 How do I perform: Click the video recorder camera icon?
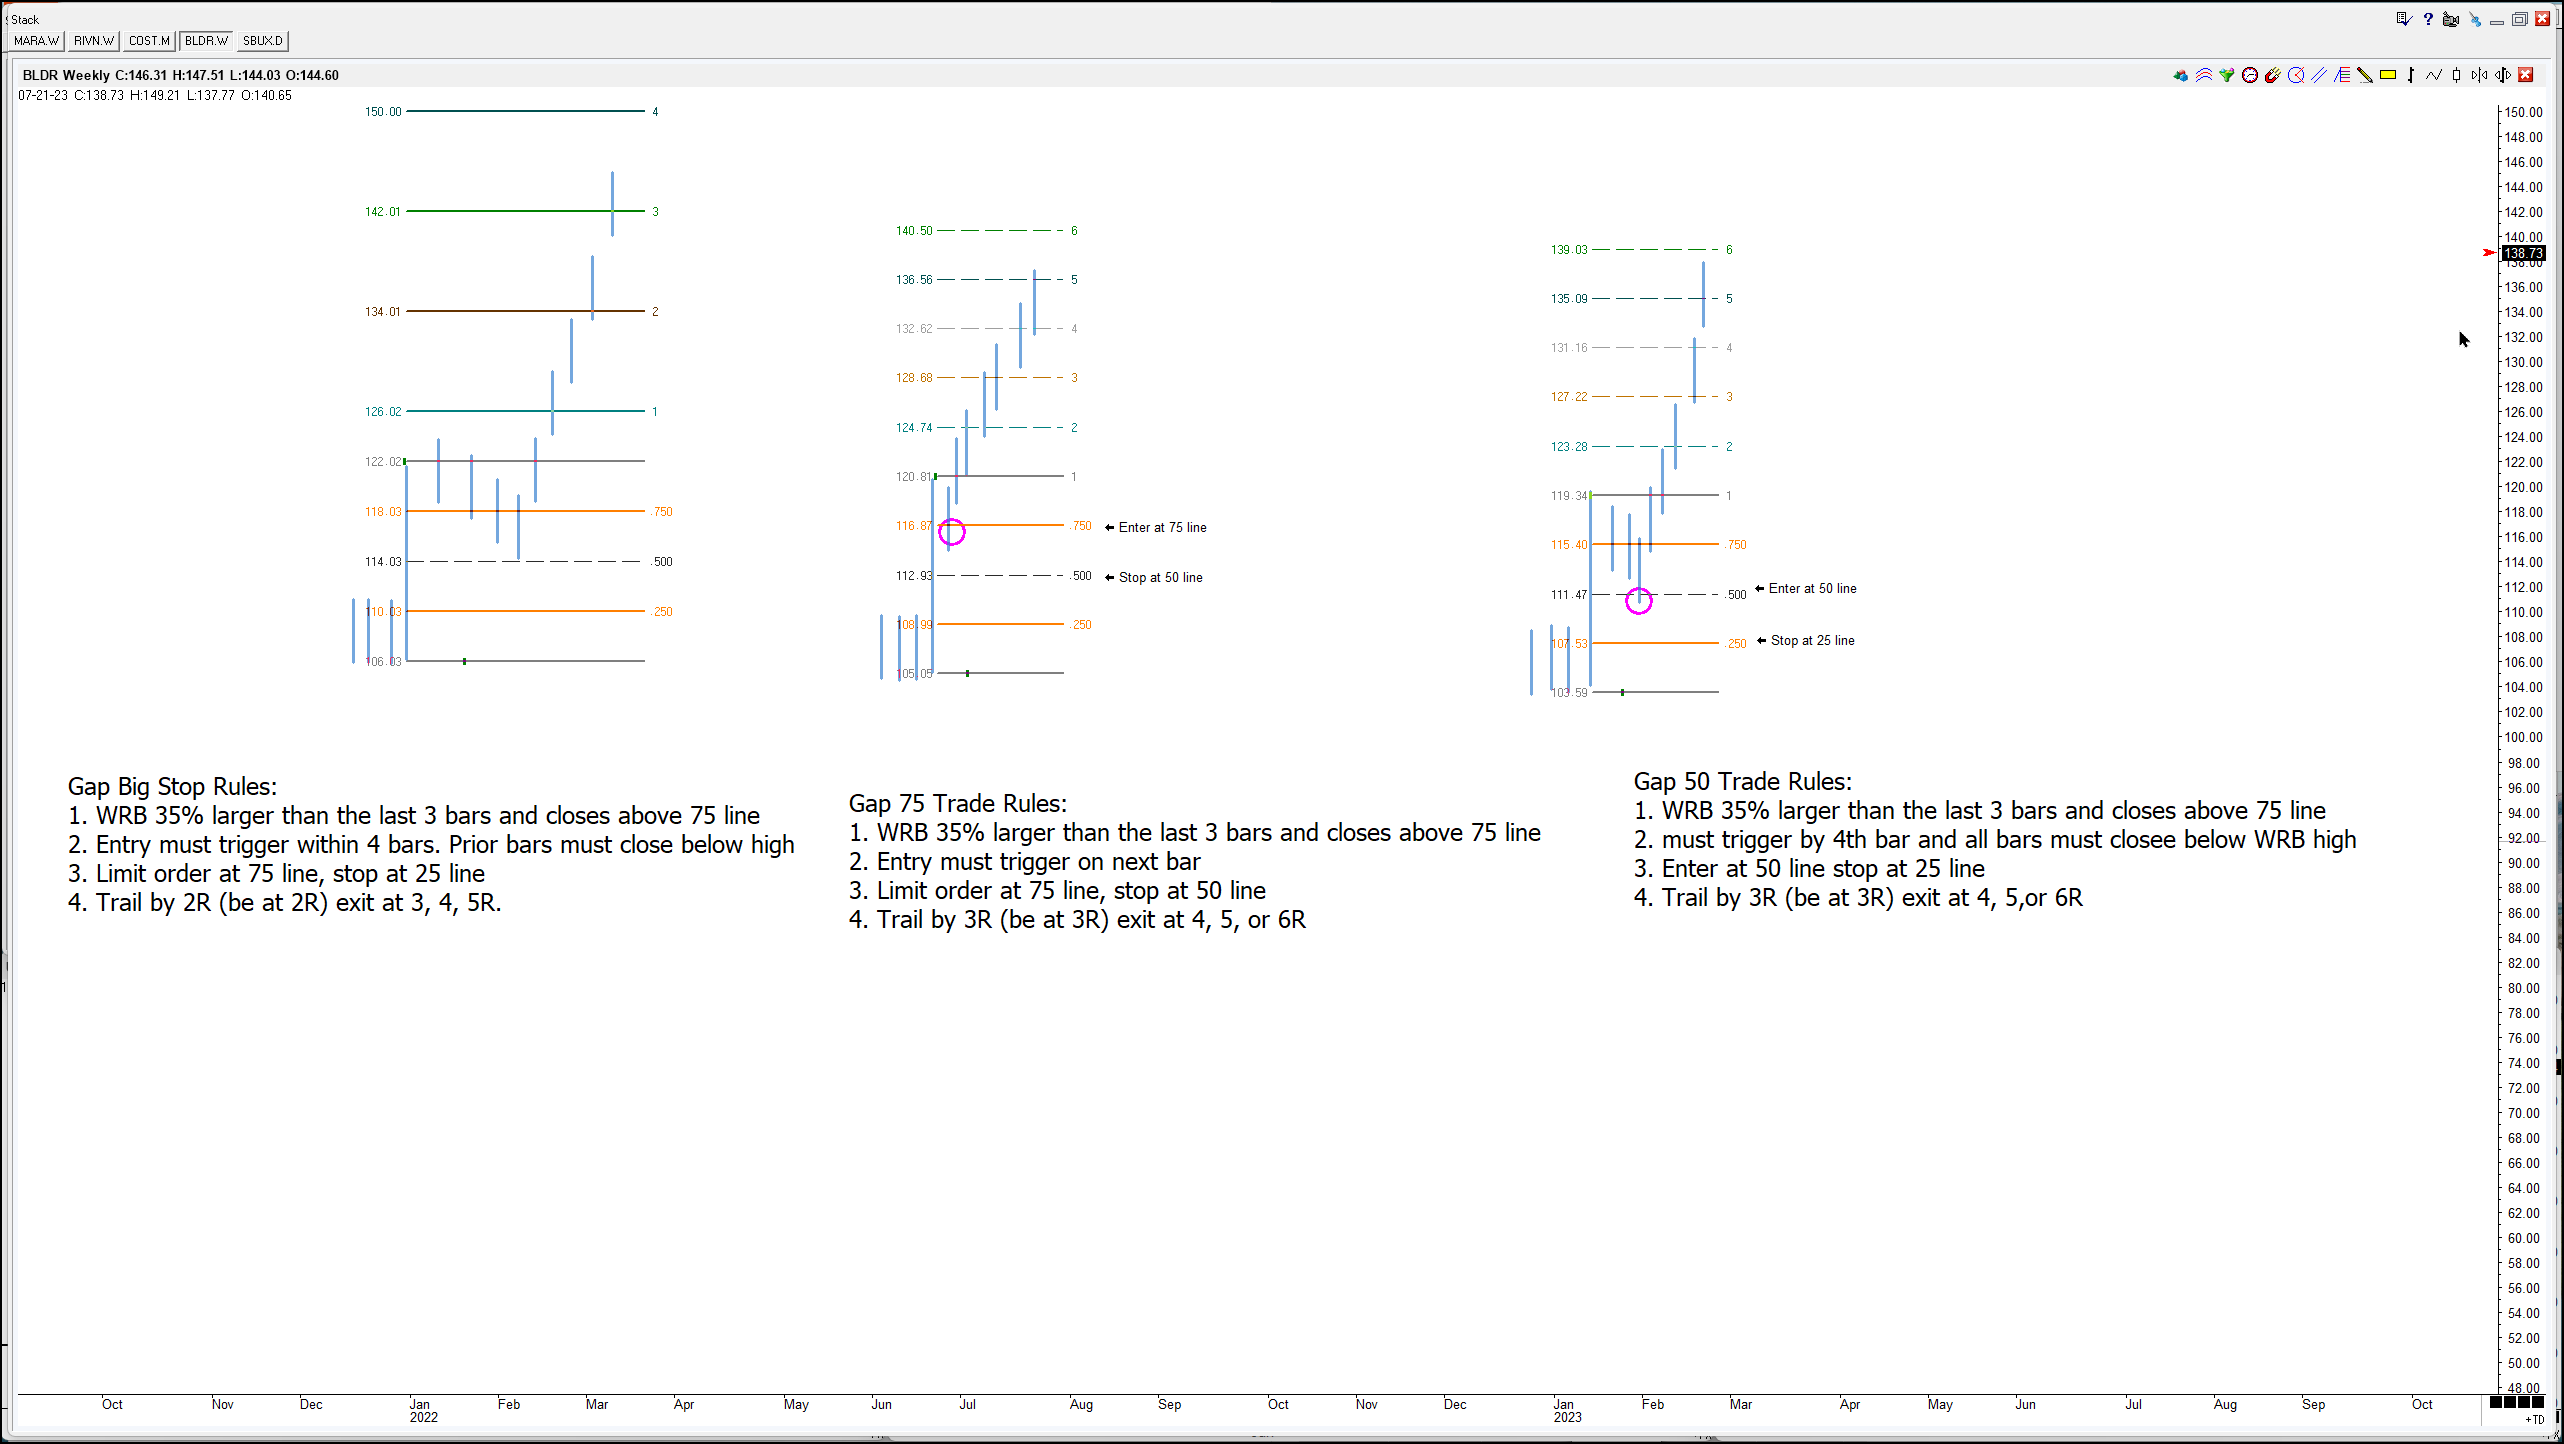coord(2451,19)
